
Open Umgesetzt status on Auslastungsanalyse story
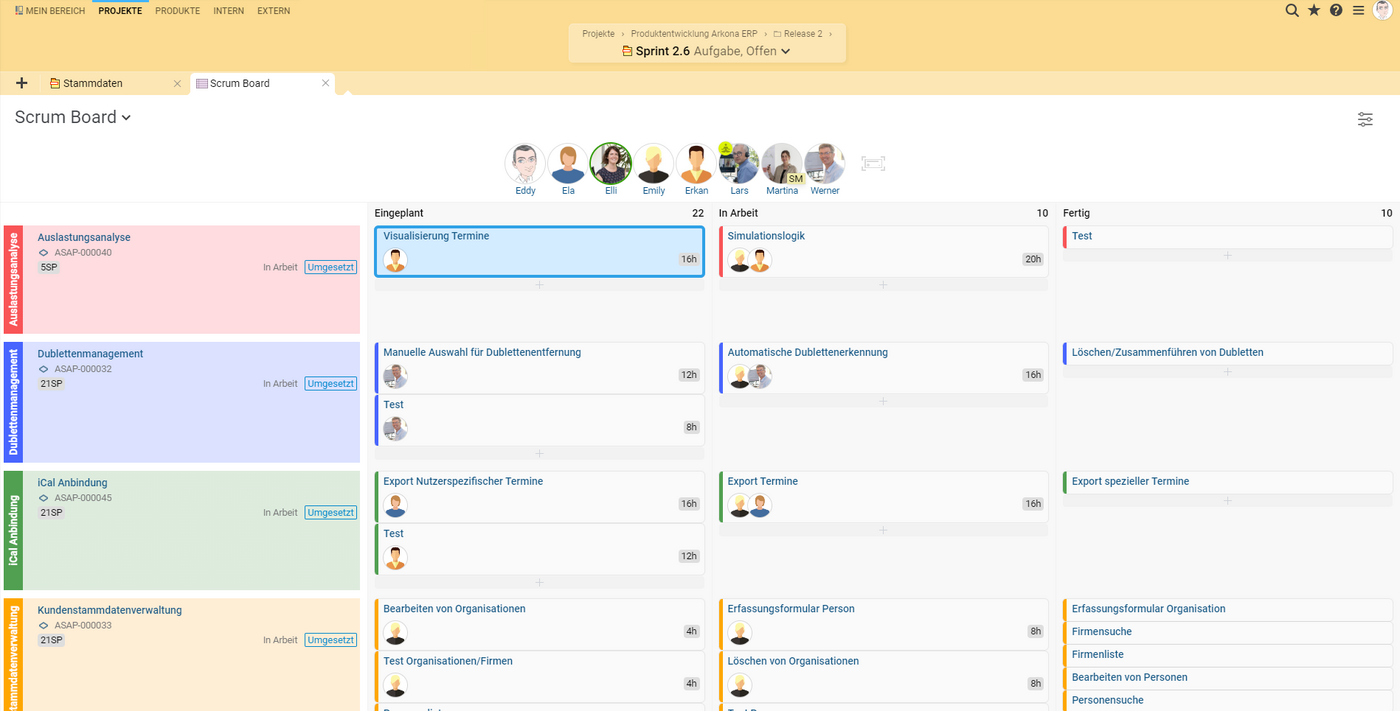point(330,267)
